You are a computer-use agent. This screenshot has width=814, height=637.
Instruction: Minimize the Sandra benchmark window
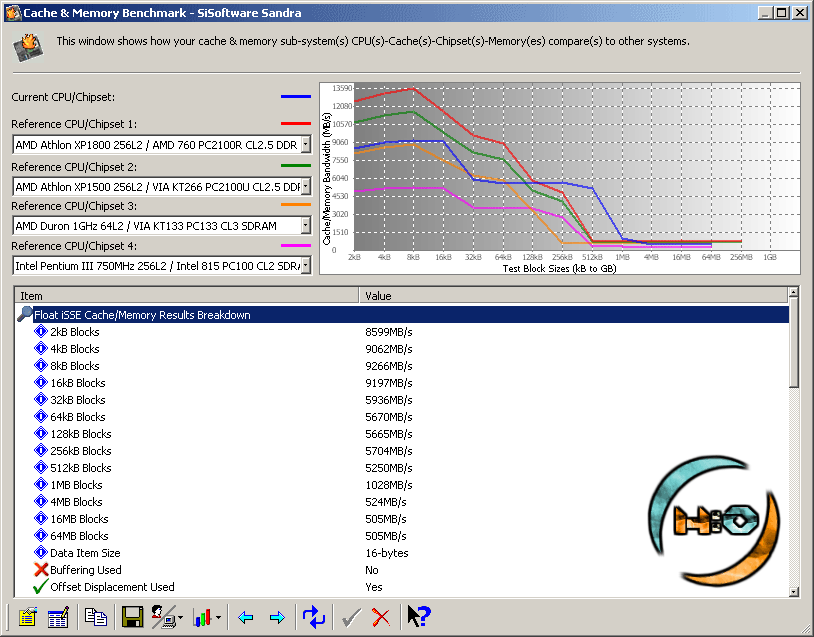[765, 12]
